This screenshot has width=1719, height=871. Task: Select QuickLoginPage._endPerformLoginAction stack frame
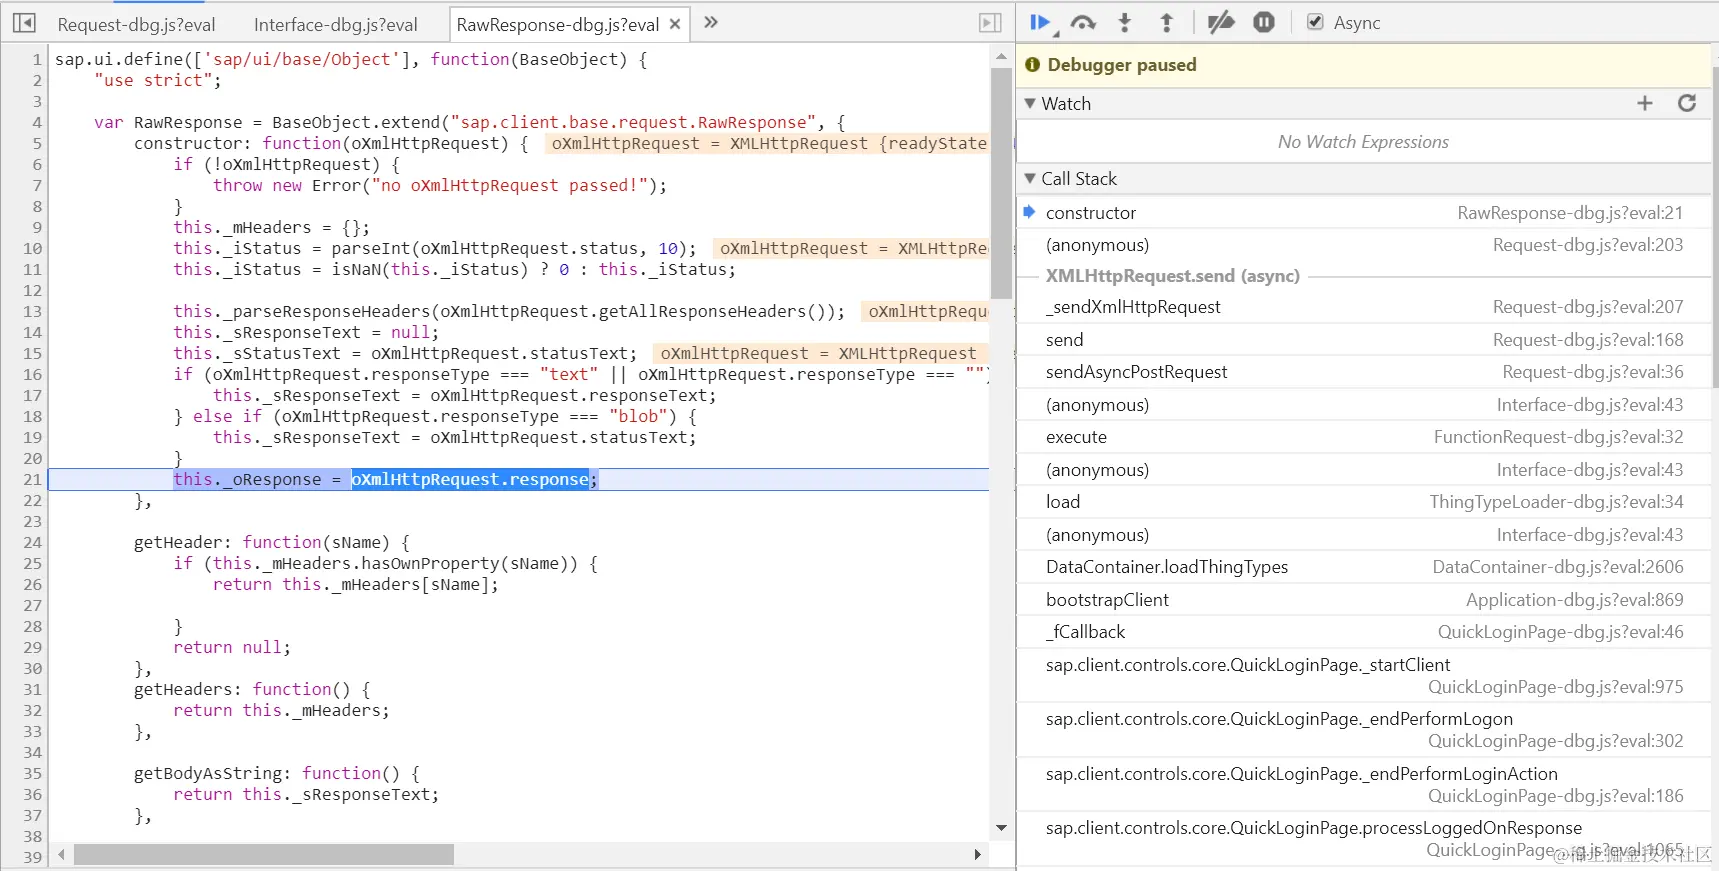pyautogui.click(x=1364, y=785)
